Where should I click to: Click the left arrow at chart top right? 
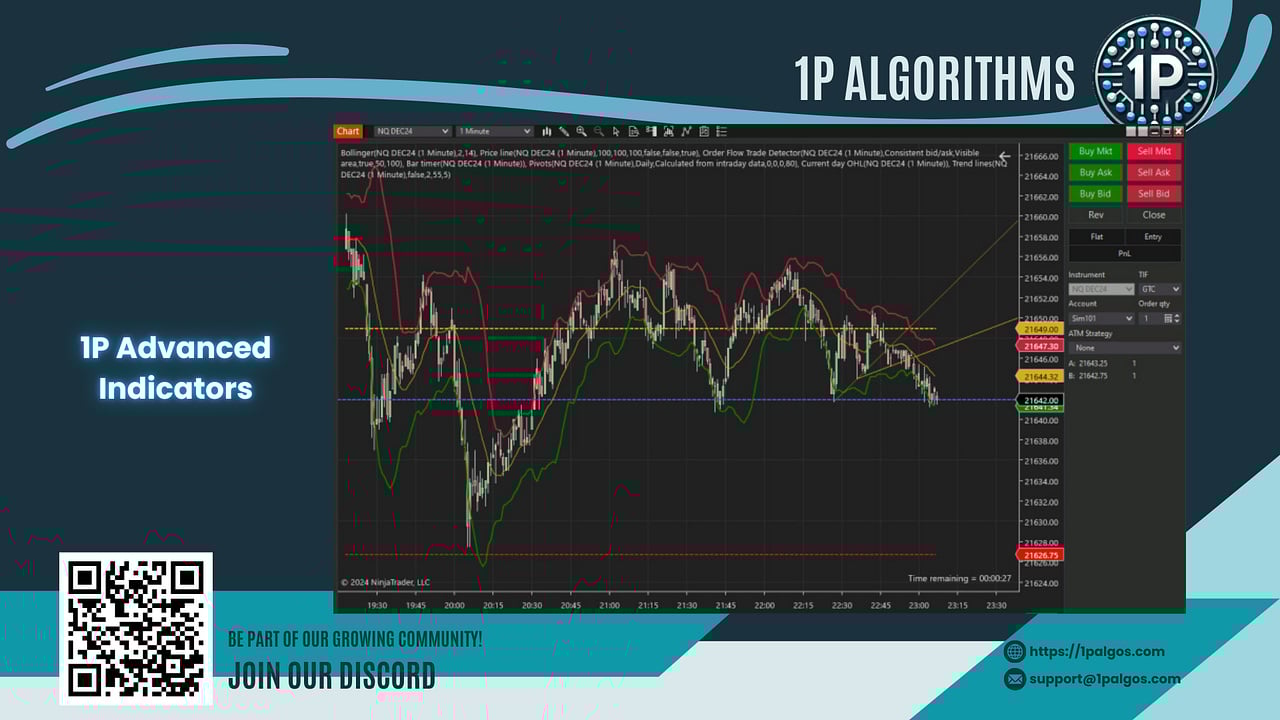[x=1004, y=156]
